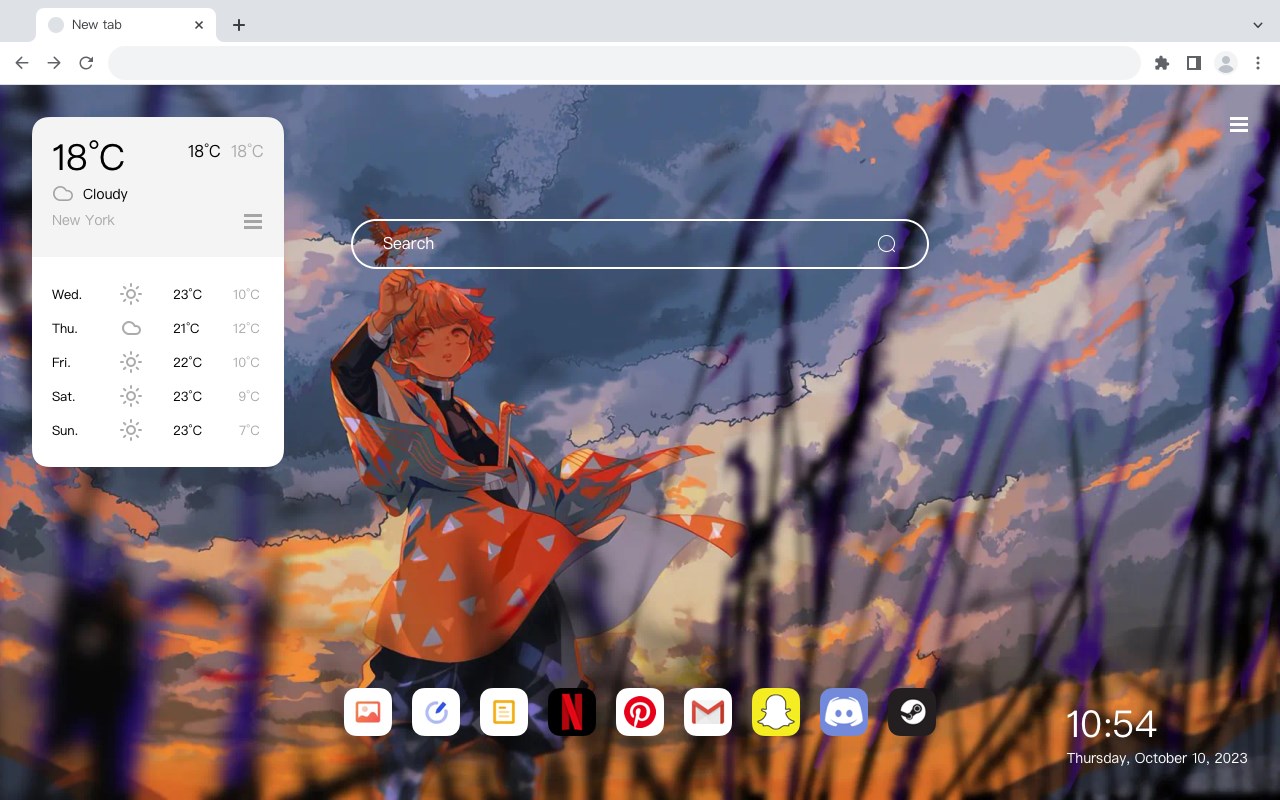Open Chrome's three-dot menu

tap(1258, 63)
